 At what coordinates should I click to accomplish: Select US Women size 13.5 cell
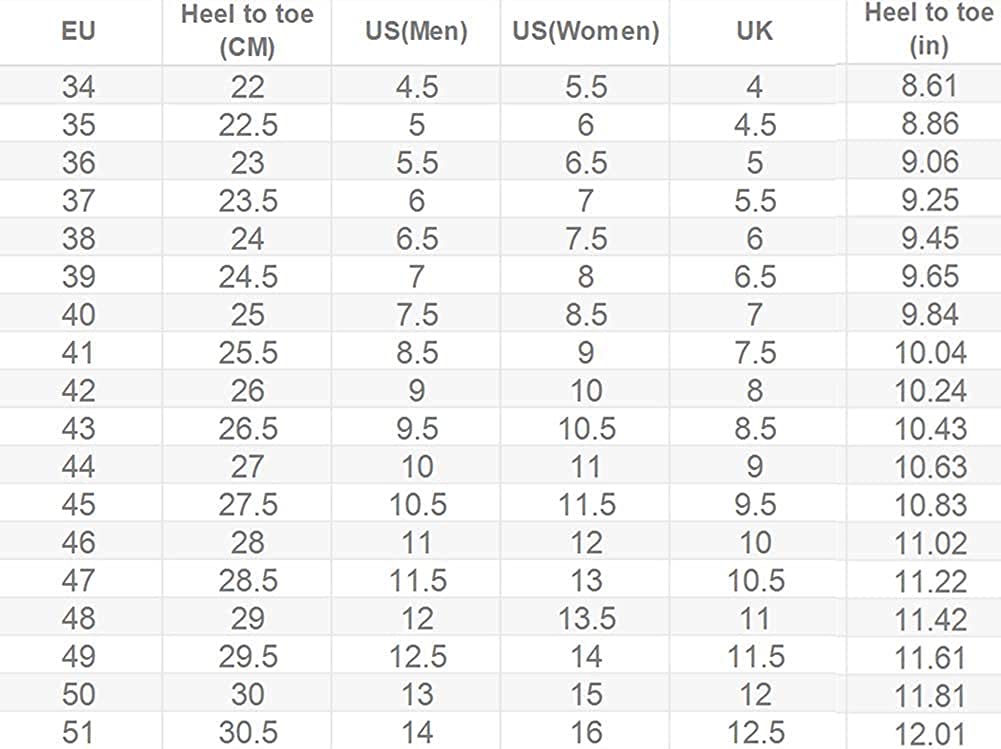point(586,618)
